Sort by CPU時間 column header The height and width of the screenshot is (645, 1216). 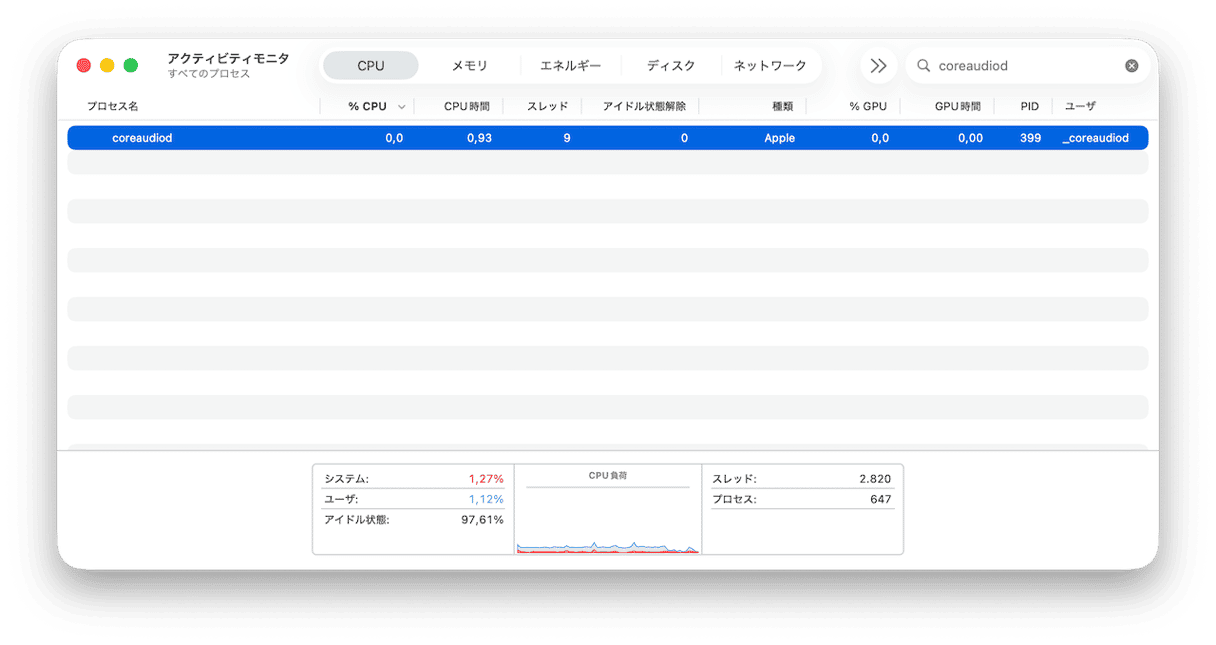[466, 106]
